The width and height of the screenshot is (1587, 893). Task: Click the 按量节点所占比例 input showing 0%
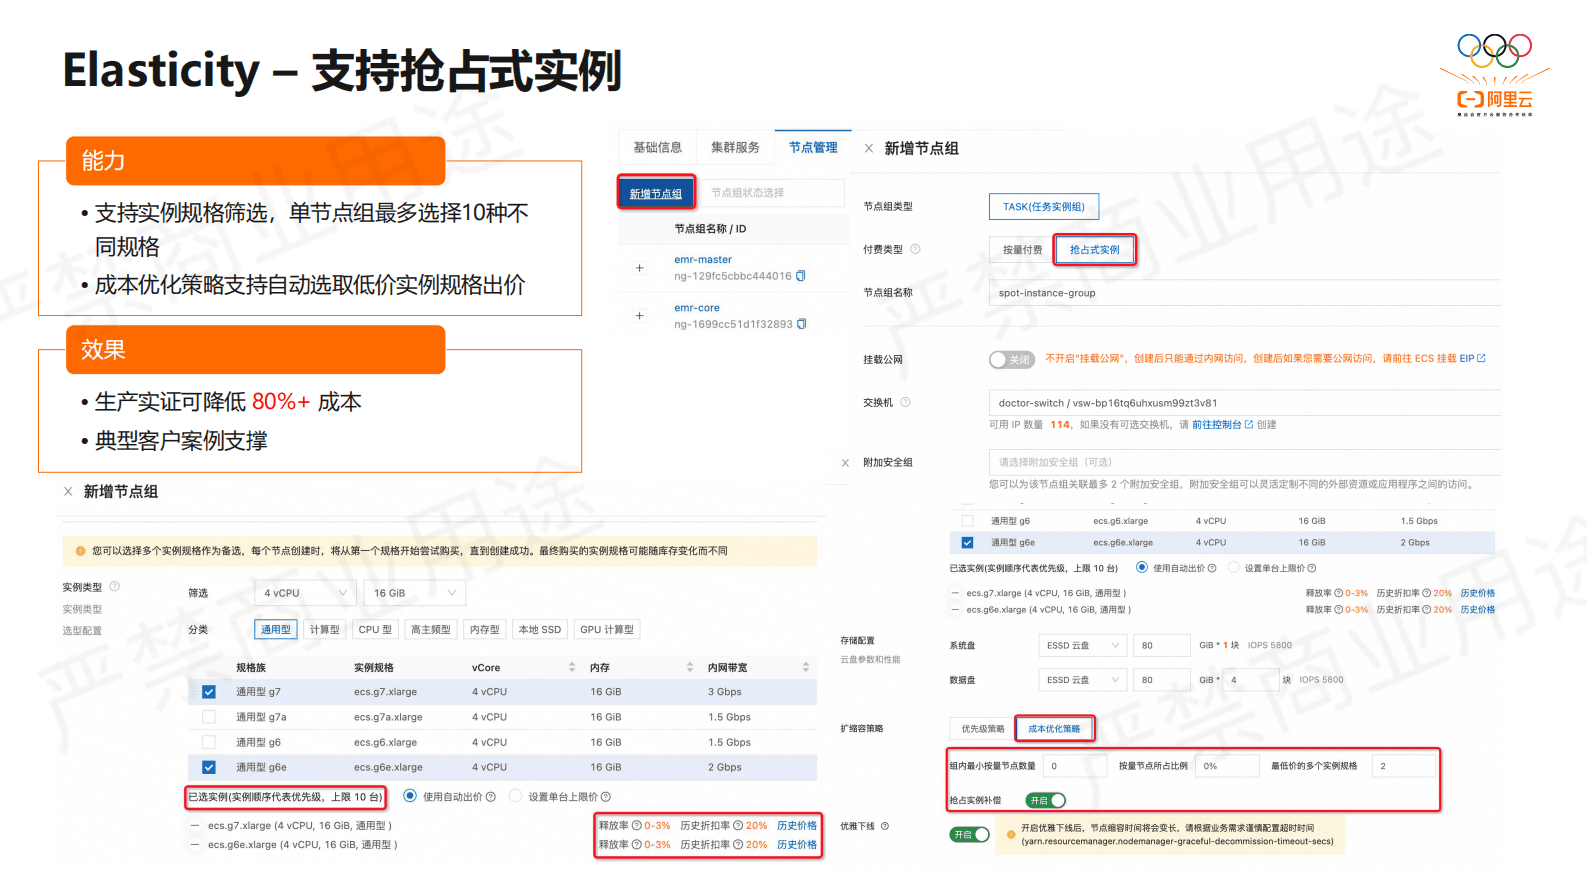click(1227, 766)
